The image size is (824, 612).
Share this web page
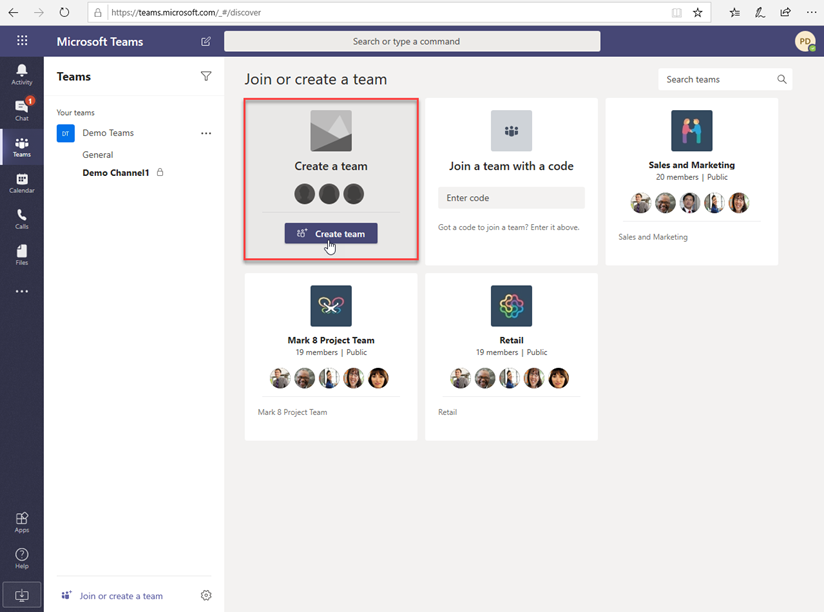786,13
